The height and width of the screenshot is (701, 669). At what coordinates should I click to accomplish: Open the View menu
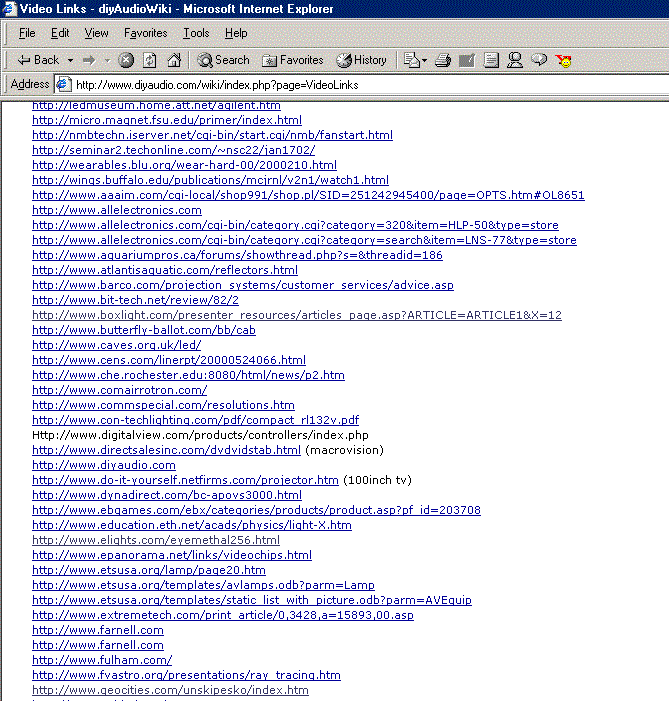point(97,33)
